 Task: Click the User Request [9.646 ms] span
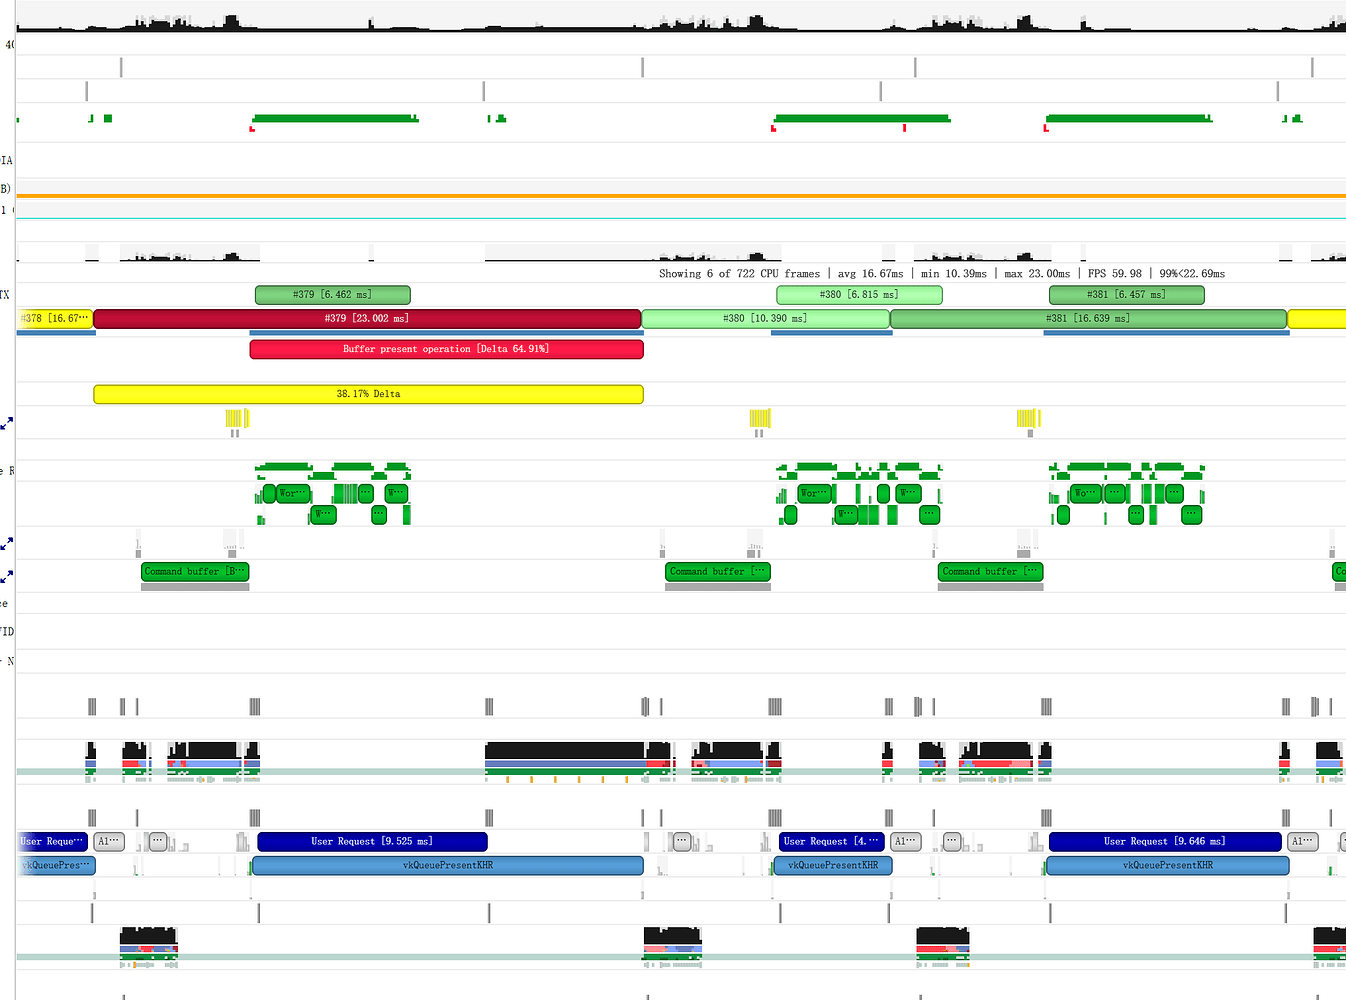(1167, 841)
